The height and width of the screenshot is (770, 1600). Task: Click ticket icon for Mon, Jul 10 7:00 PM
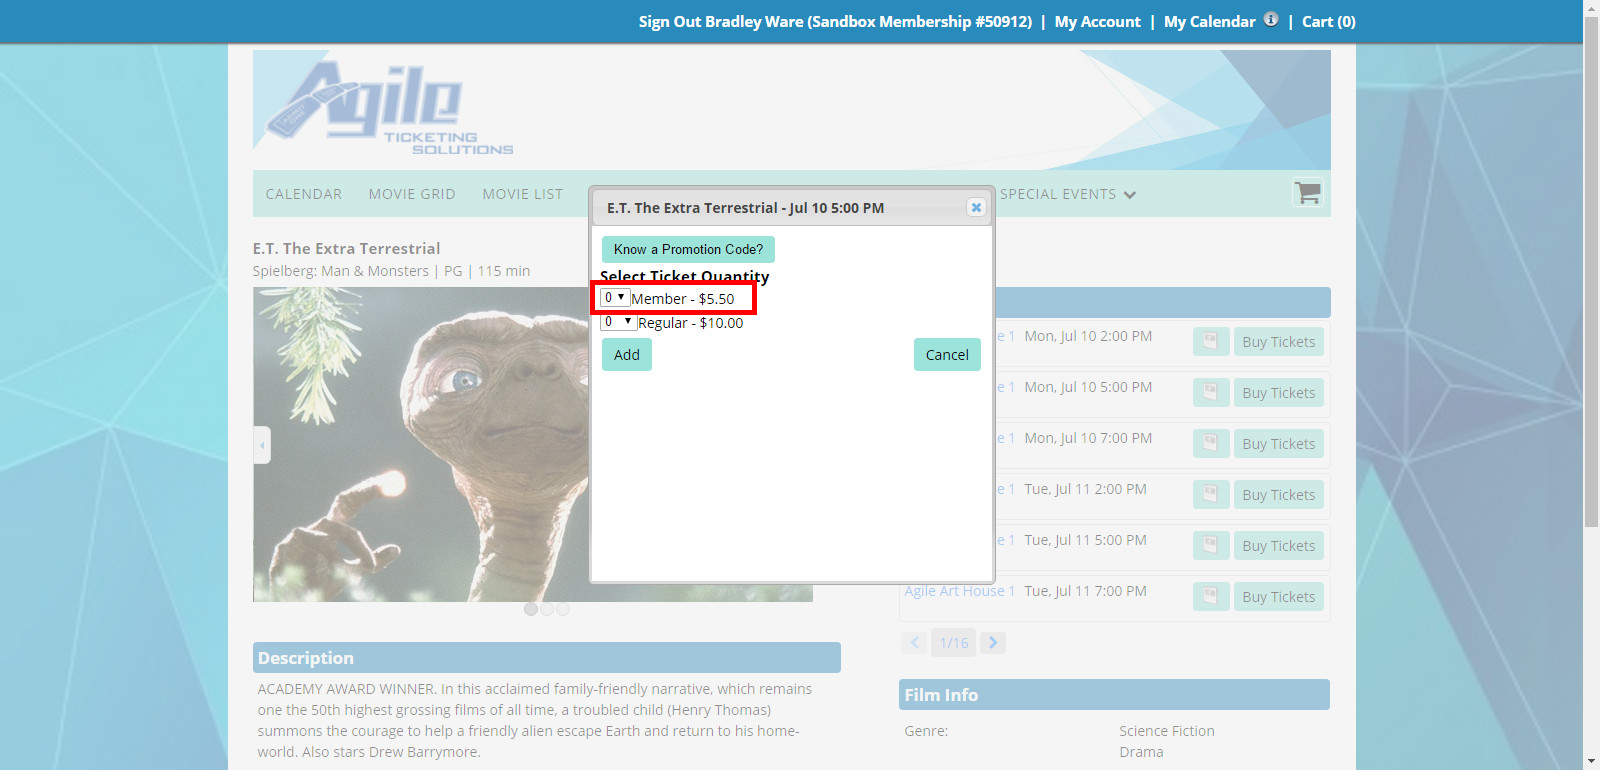[x=1211, y=443]
